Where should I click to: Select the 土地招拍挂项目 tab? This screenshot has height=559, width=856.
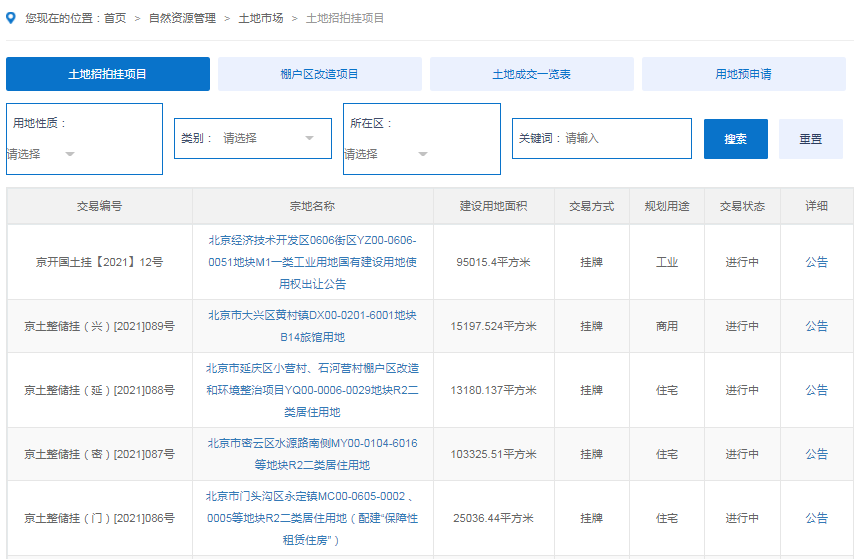[x=108, y=74]
